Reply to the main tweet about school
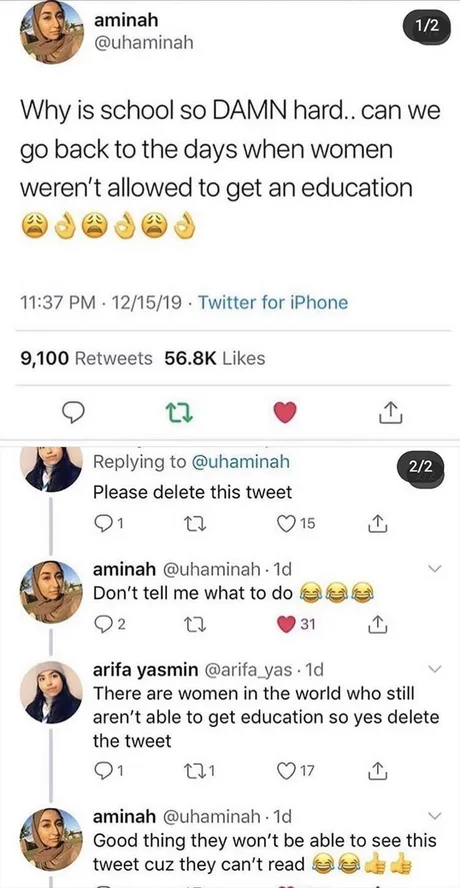 [x=72, y=413]
